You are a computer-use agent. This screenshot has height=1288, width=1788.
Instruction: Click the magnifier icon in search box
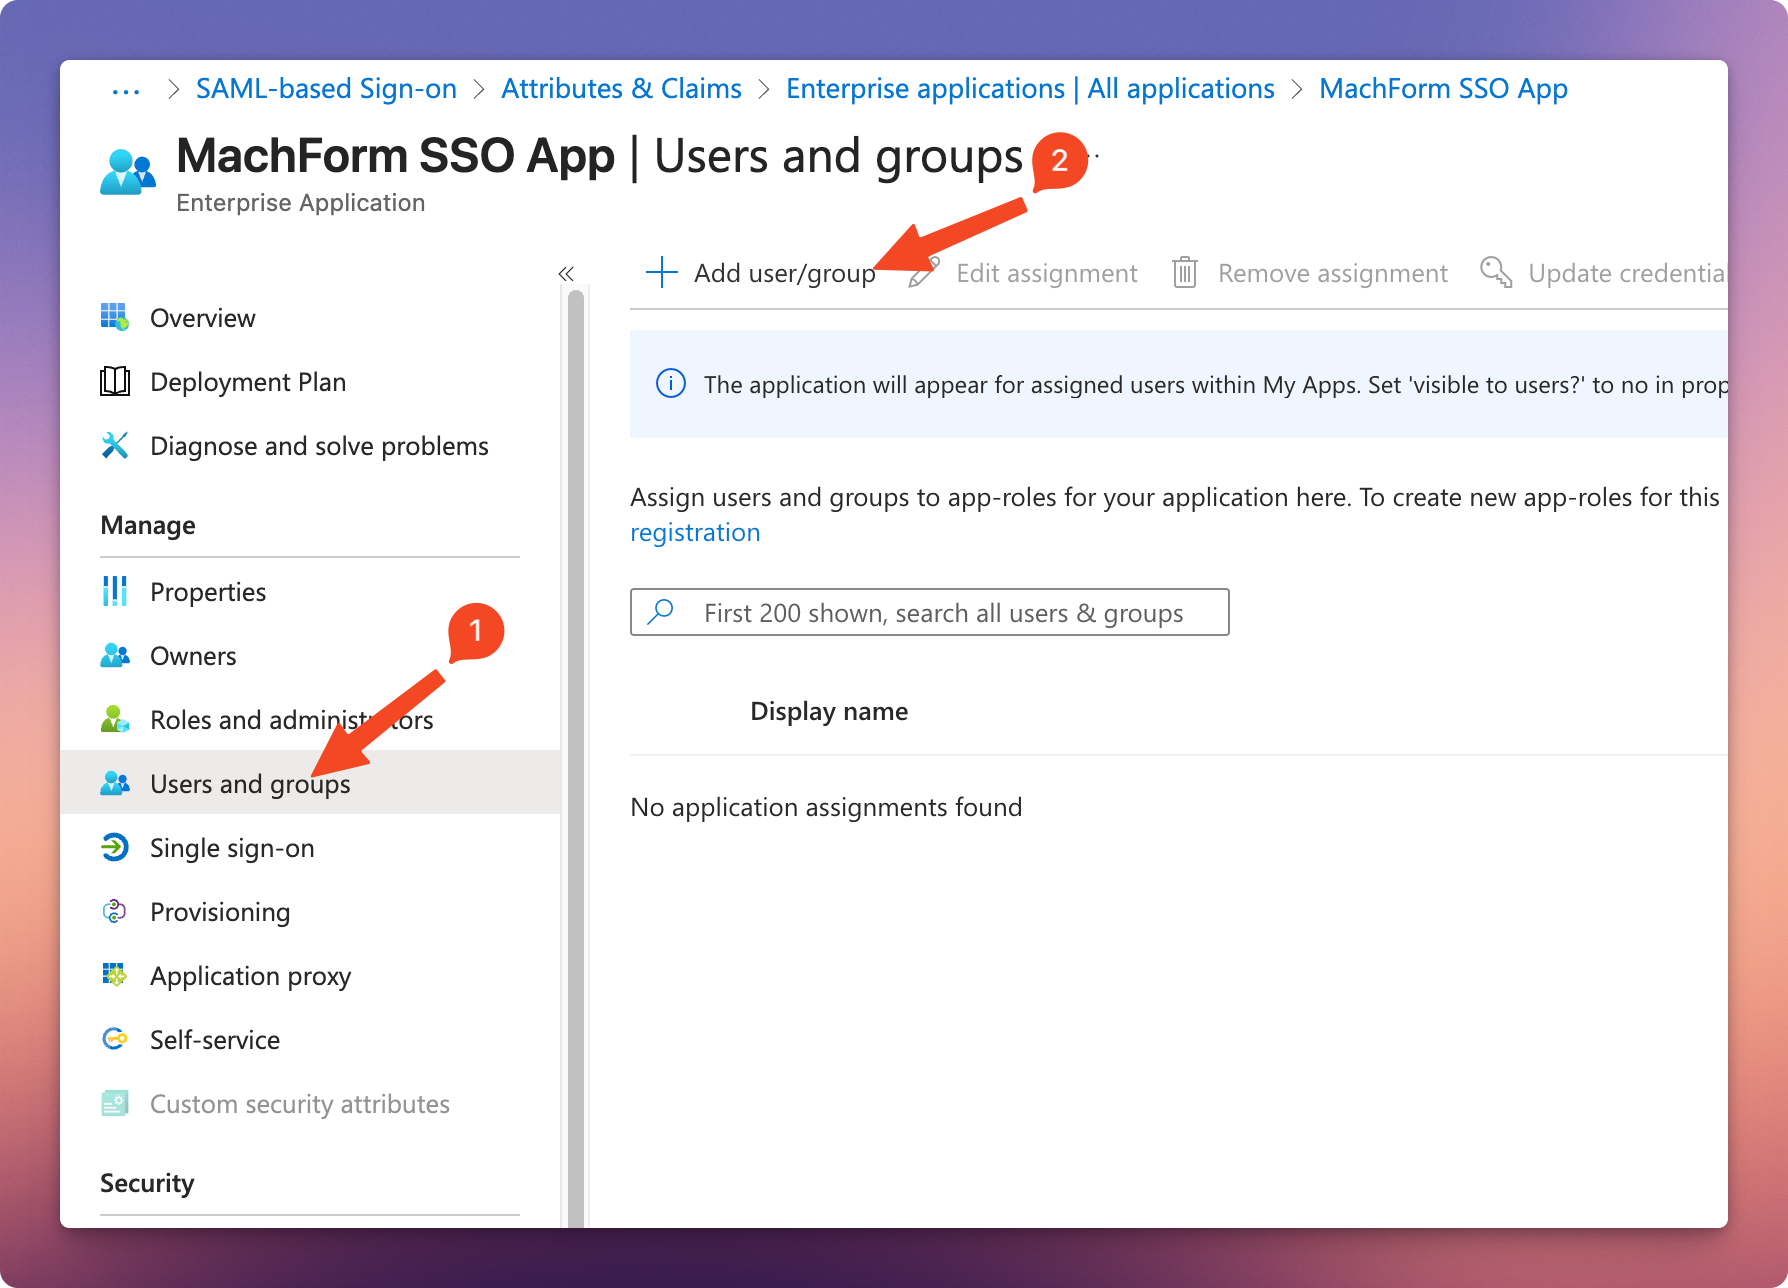661,611
